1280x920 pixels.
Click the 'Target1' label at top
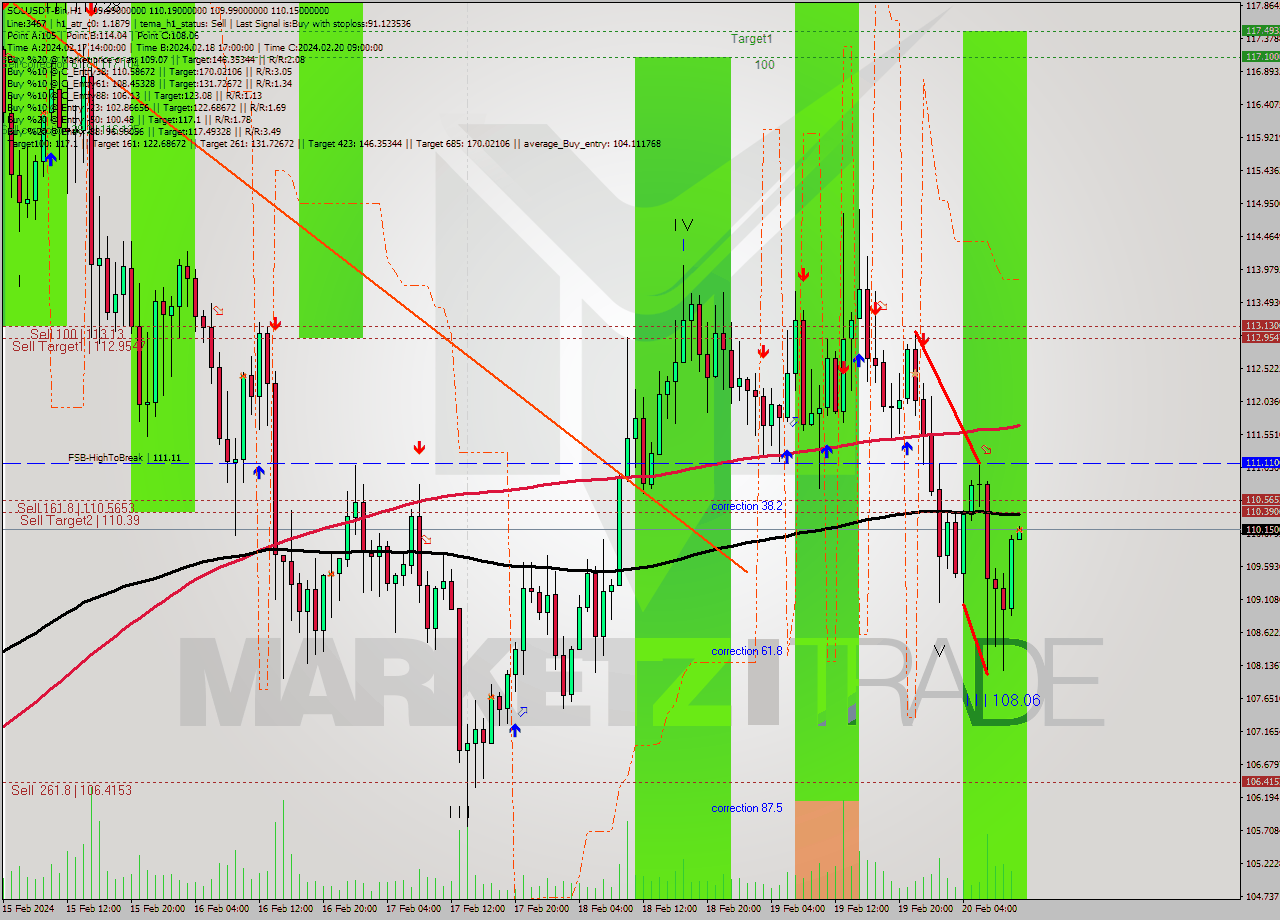(x=751, y=39)
